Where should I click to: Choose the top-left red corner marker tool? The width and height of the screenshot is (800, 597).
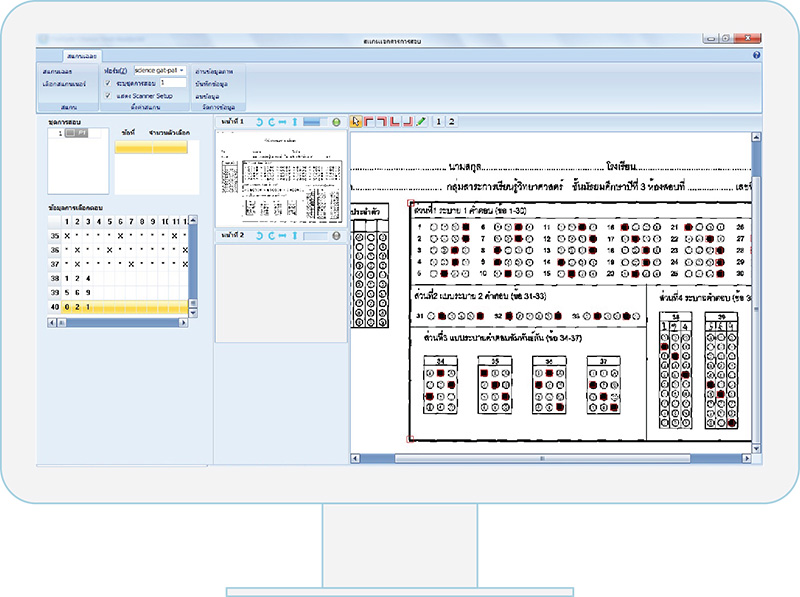pos(371,121)
